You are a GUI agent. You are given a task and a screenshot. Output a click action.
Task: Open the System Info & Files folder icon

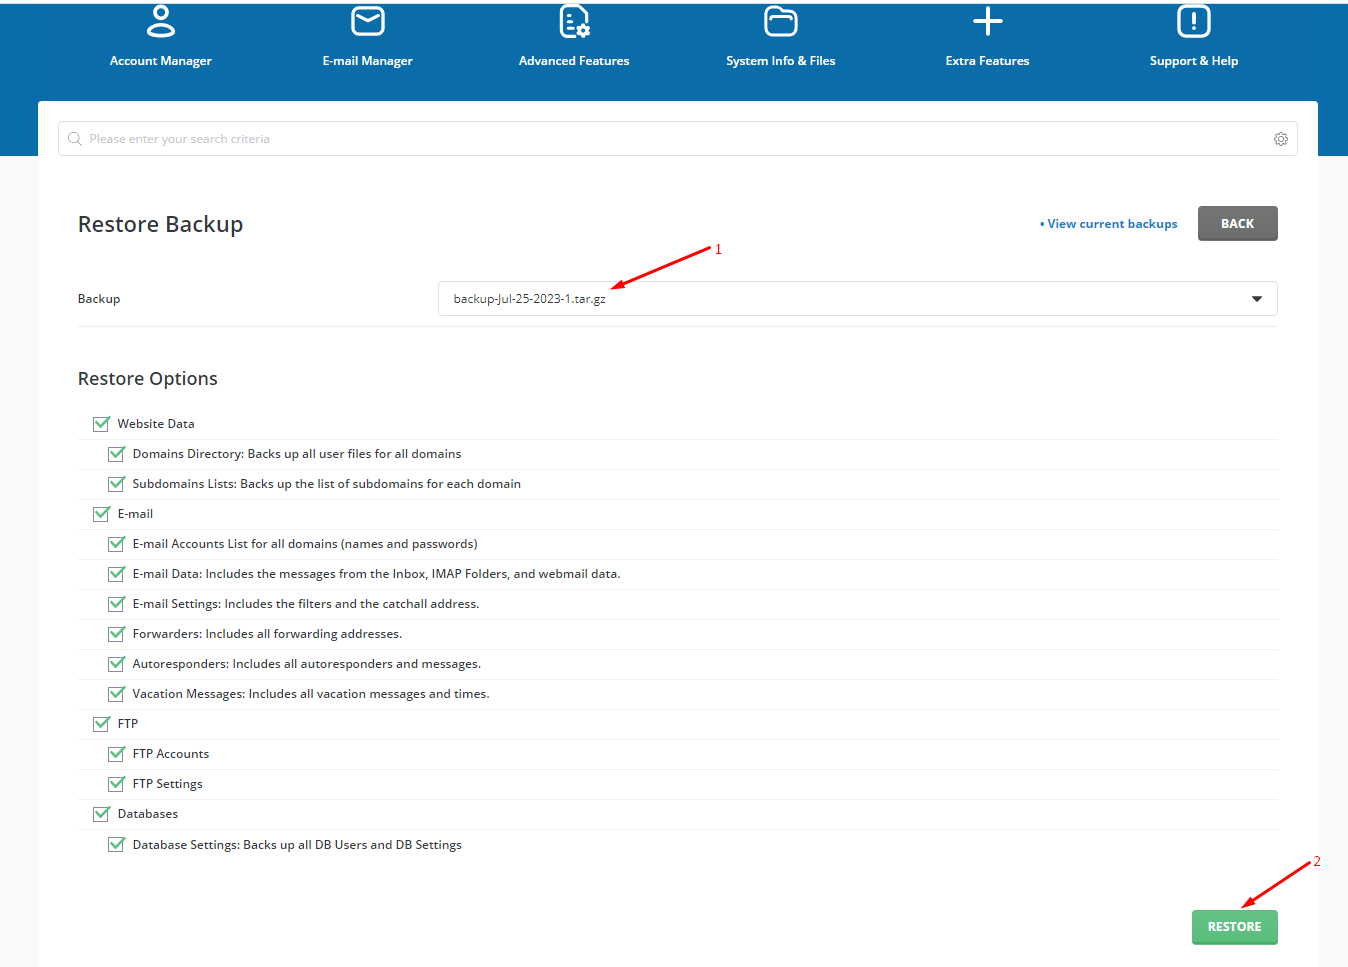pyautogui.click(x=781, y=21)
